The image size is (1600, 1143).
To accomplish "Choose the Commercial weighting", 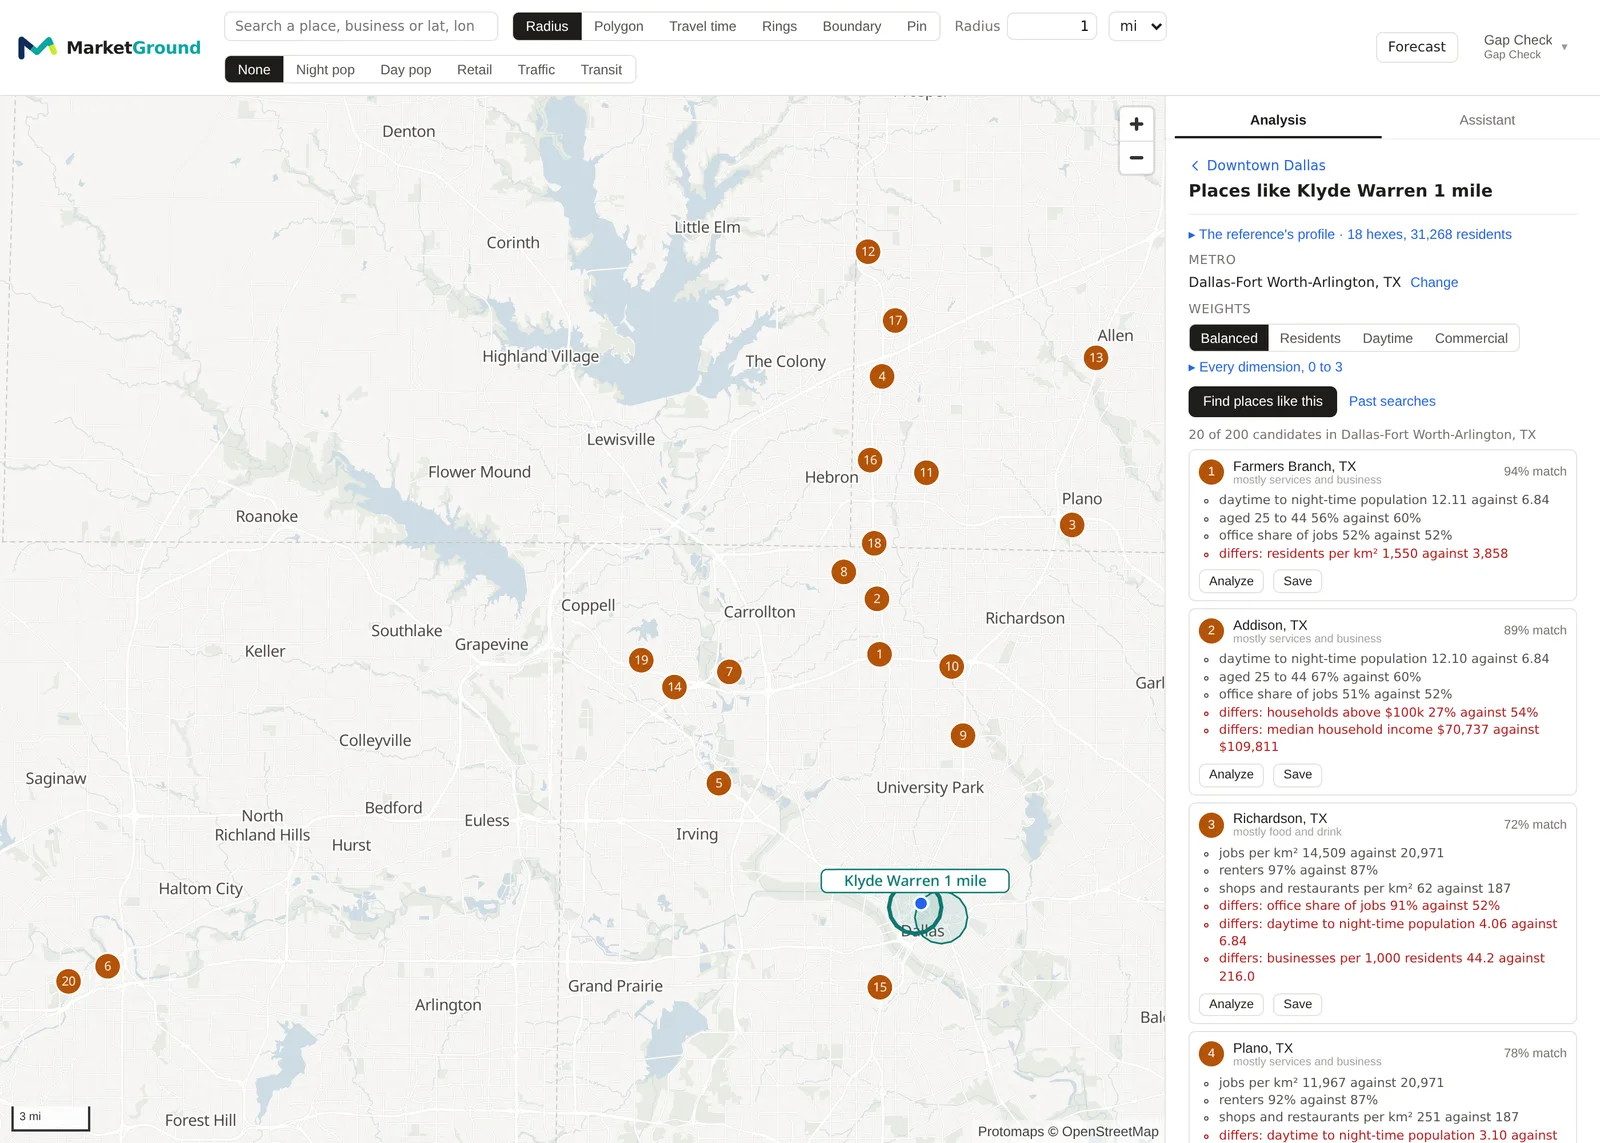I will click(1471, 338).
